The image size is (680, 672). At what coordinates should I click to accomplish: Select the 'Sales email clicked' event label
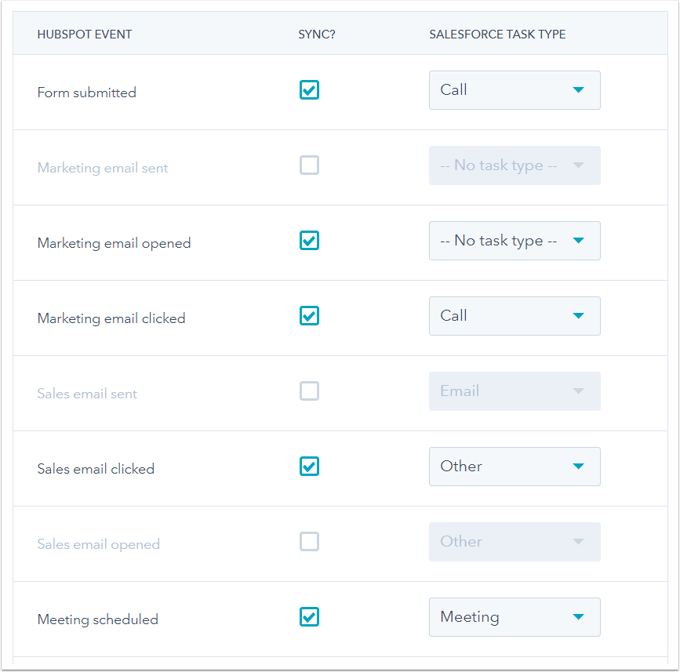coord(96,469)
